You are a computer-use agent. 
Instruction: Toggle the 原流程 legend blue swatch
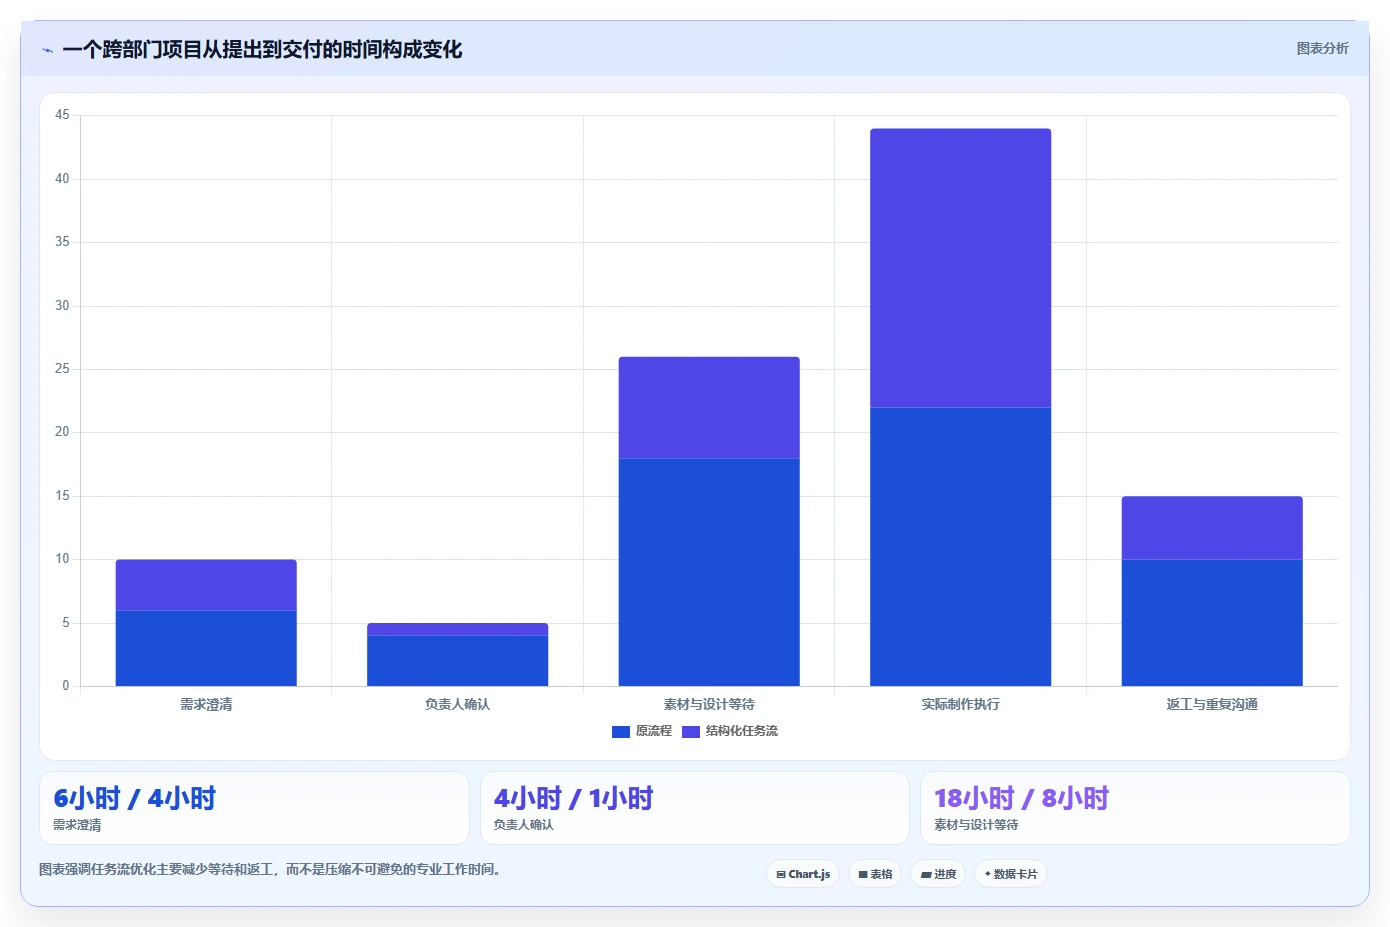(621, 732)
